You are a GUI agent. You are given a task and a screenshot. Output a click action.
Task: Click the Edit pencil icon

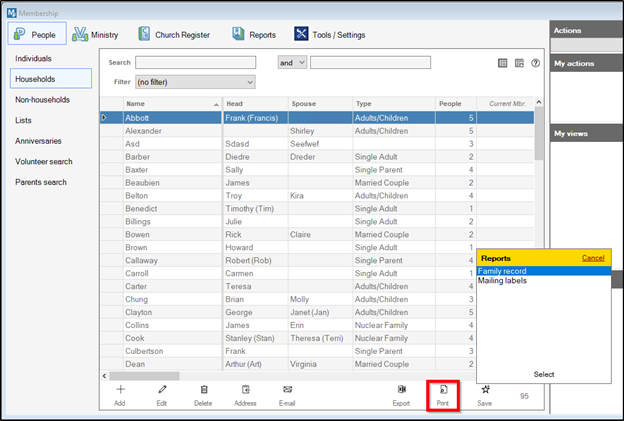click(x=162, y=390)
